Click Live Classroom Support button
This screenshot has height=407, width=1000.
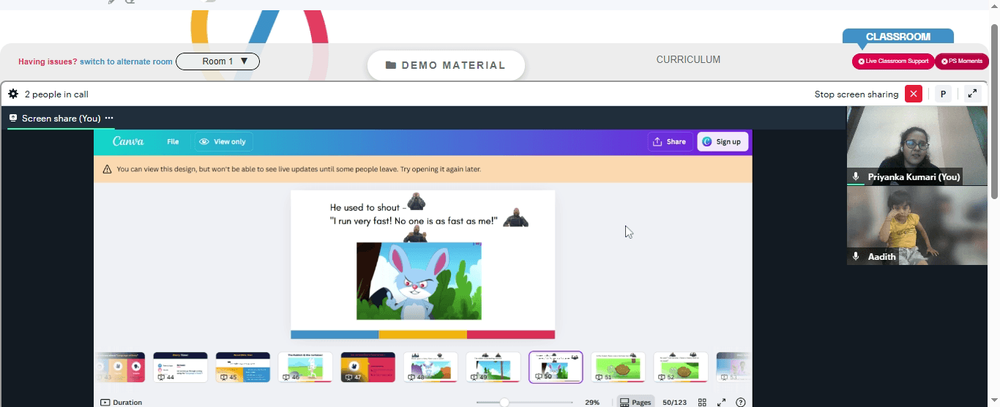[x=893, y=61]
